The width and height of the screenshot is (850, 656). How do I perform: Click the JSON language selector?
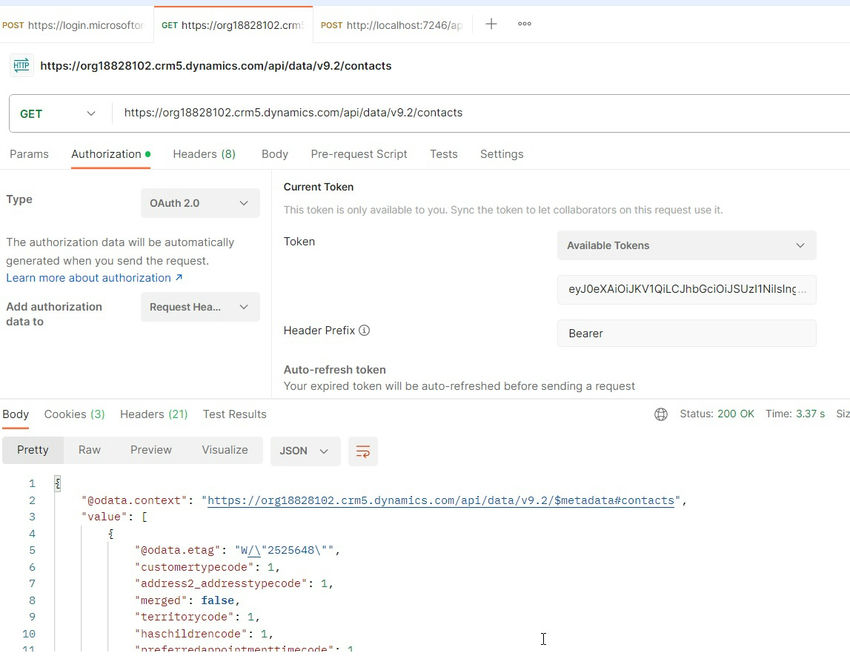pyautogui.click(x=305, y=451)
